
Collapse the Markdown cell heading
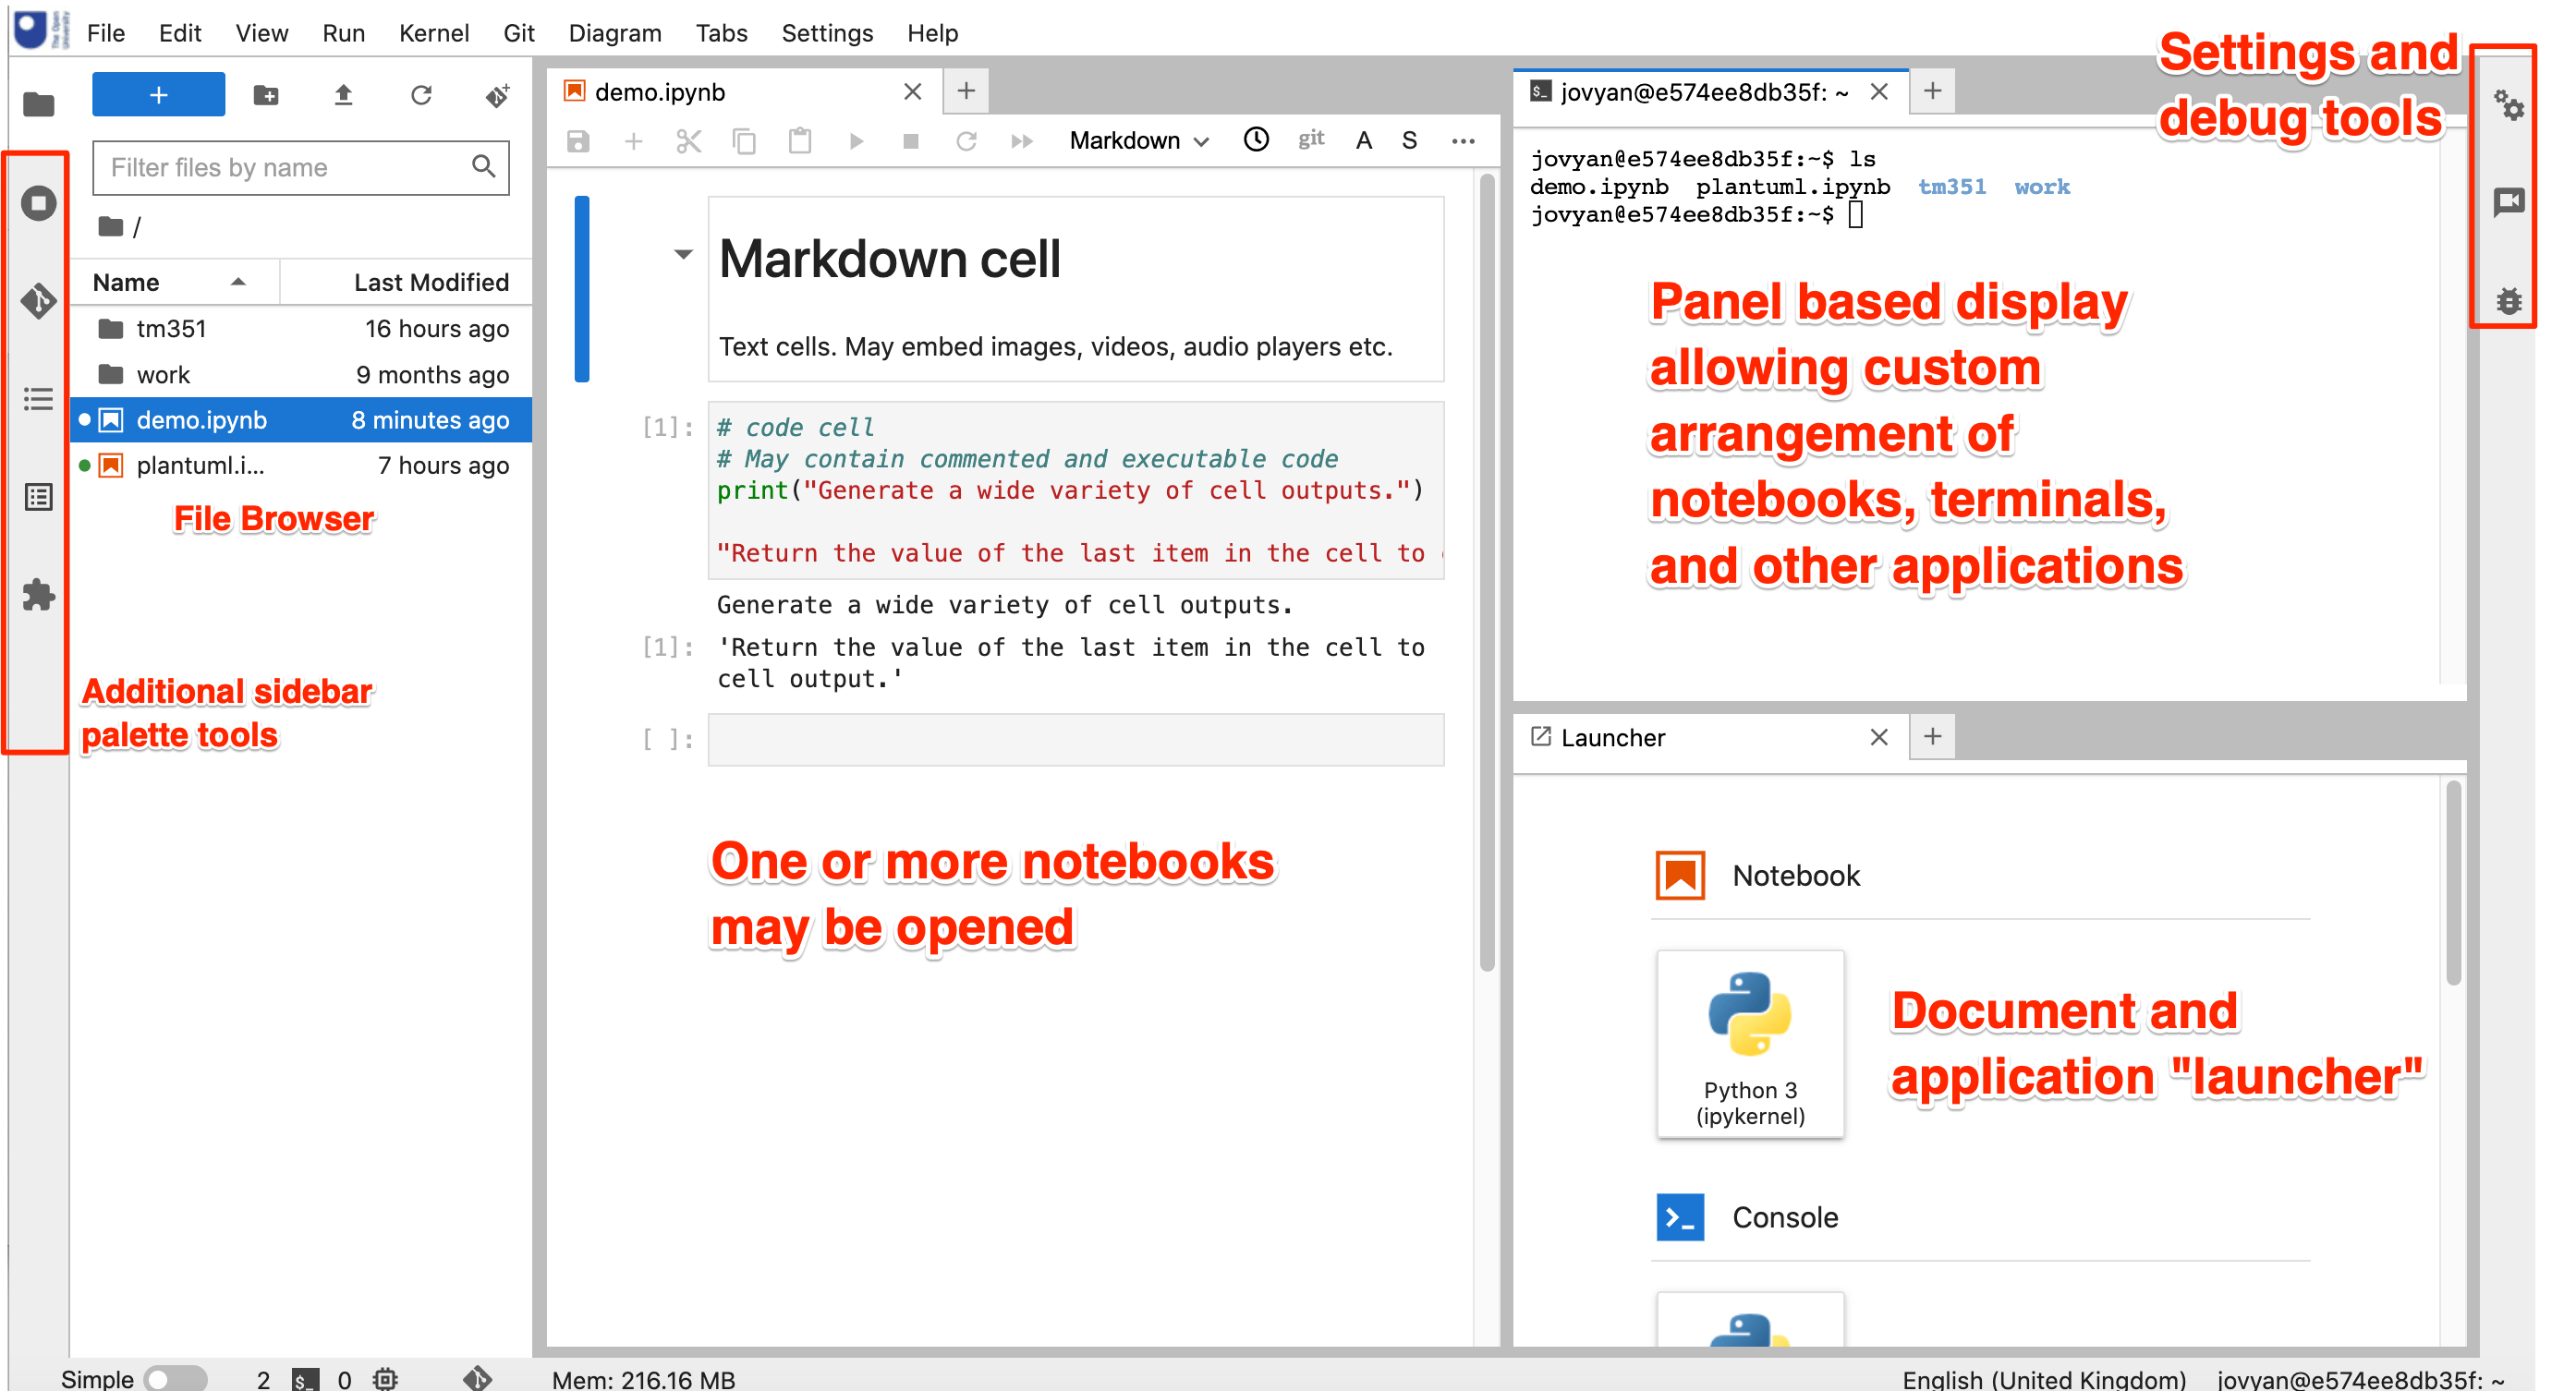[683, 255]
